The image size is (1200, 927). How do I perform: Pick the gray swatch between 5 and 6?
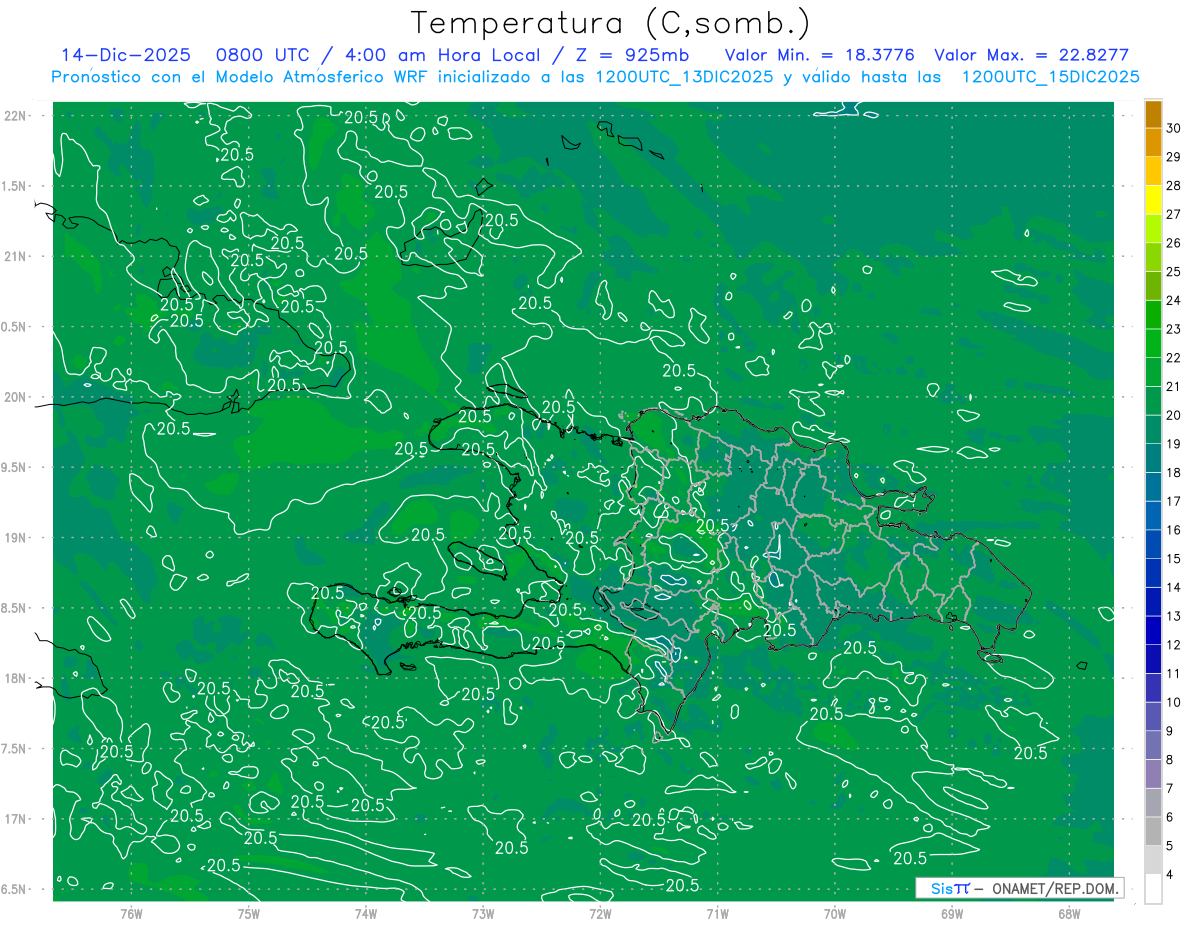click(x=1153, y=831)
